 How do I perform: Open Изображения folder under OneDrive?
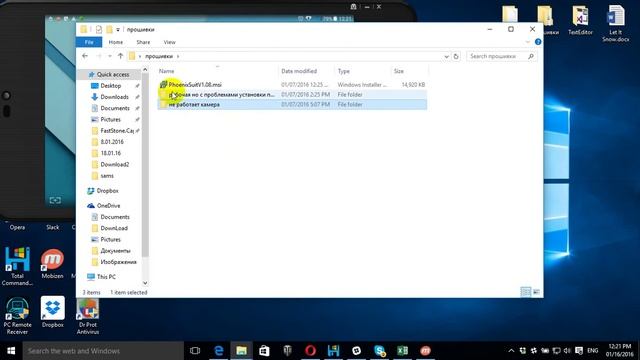(118, 262)
